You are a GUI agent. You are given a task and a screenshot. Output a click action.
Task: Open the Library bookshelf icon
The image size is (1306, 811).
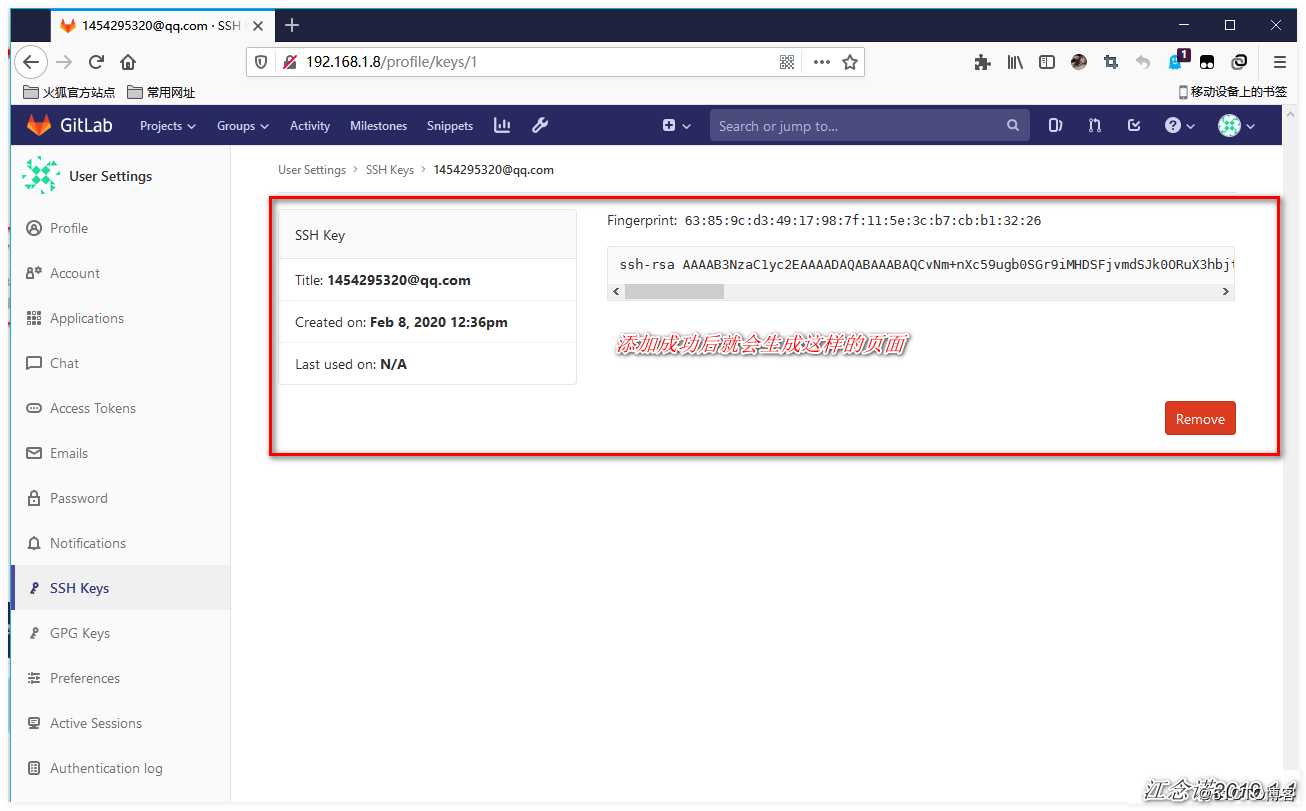(1015, 62)
